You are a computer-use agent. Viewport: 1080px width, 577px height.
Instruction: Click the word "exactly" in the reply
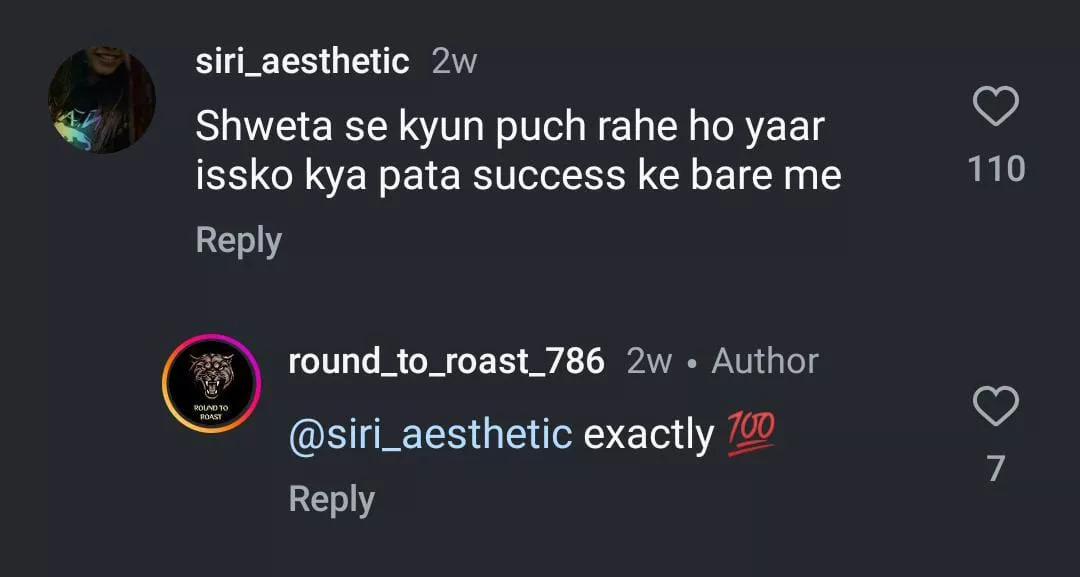pos(649,435)
